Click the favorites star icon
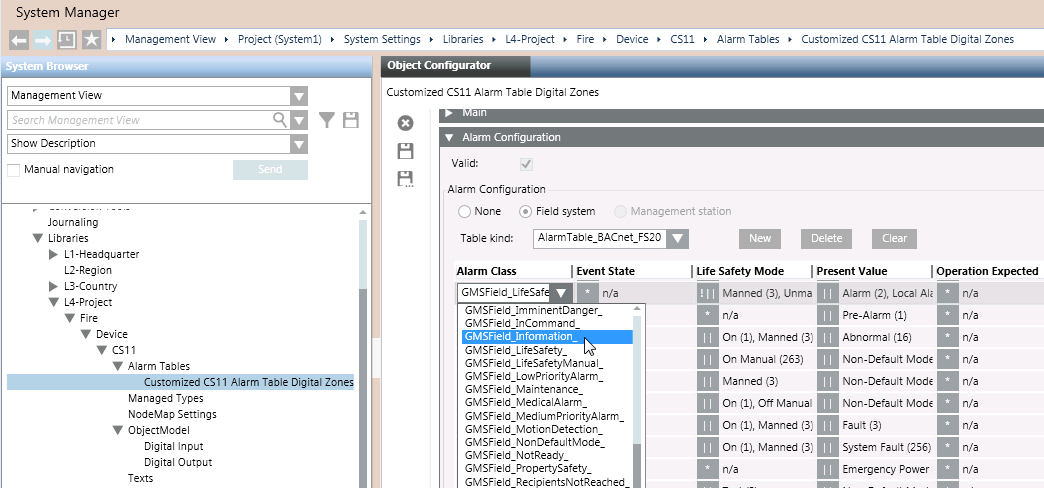This screenshot has height=488, width=1044. 91,40
